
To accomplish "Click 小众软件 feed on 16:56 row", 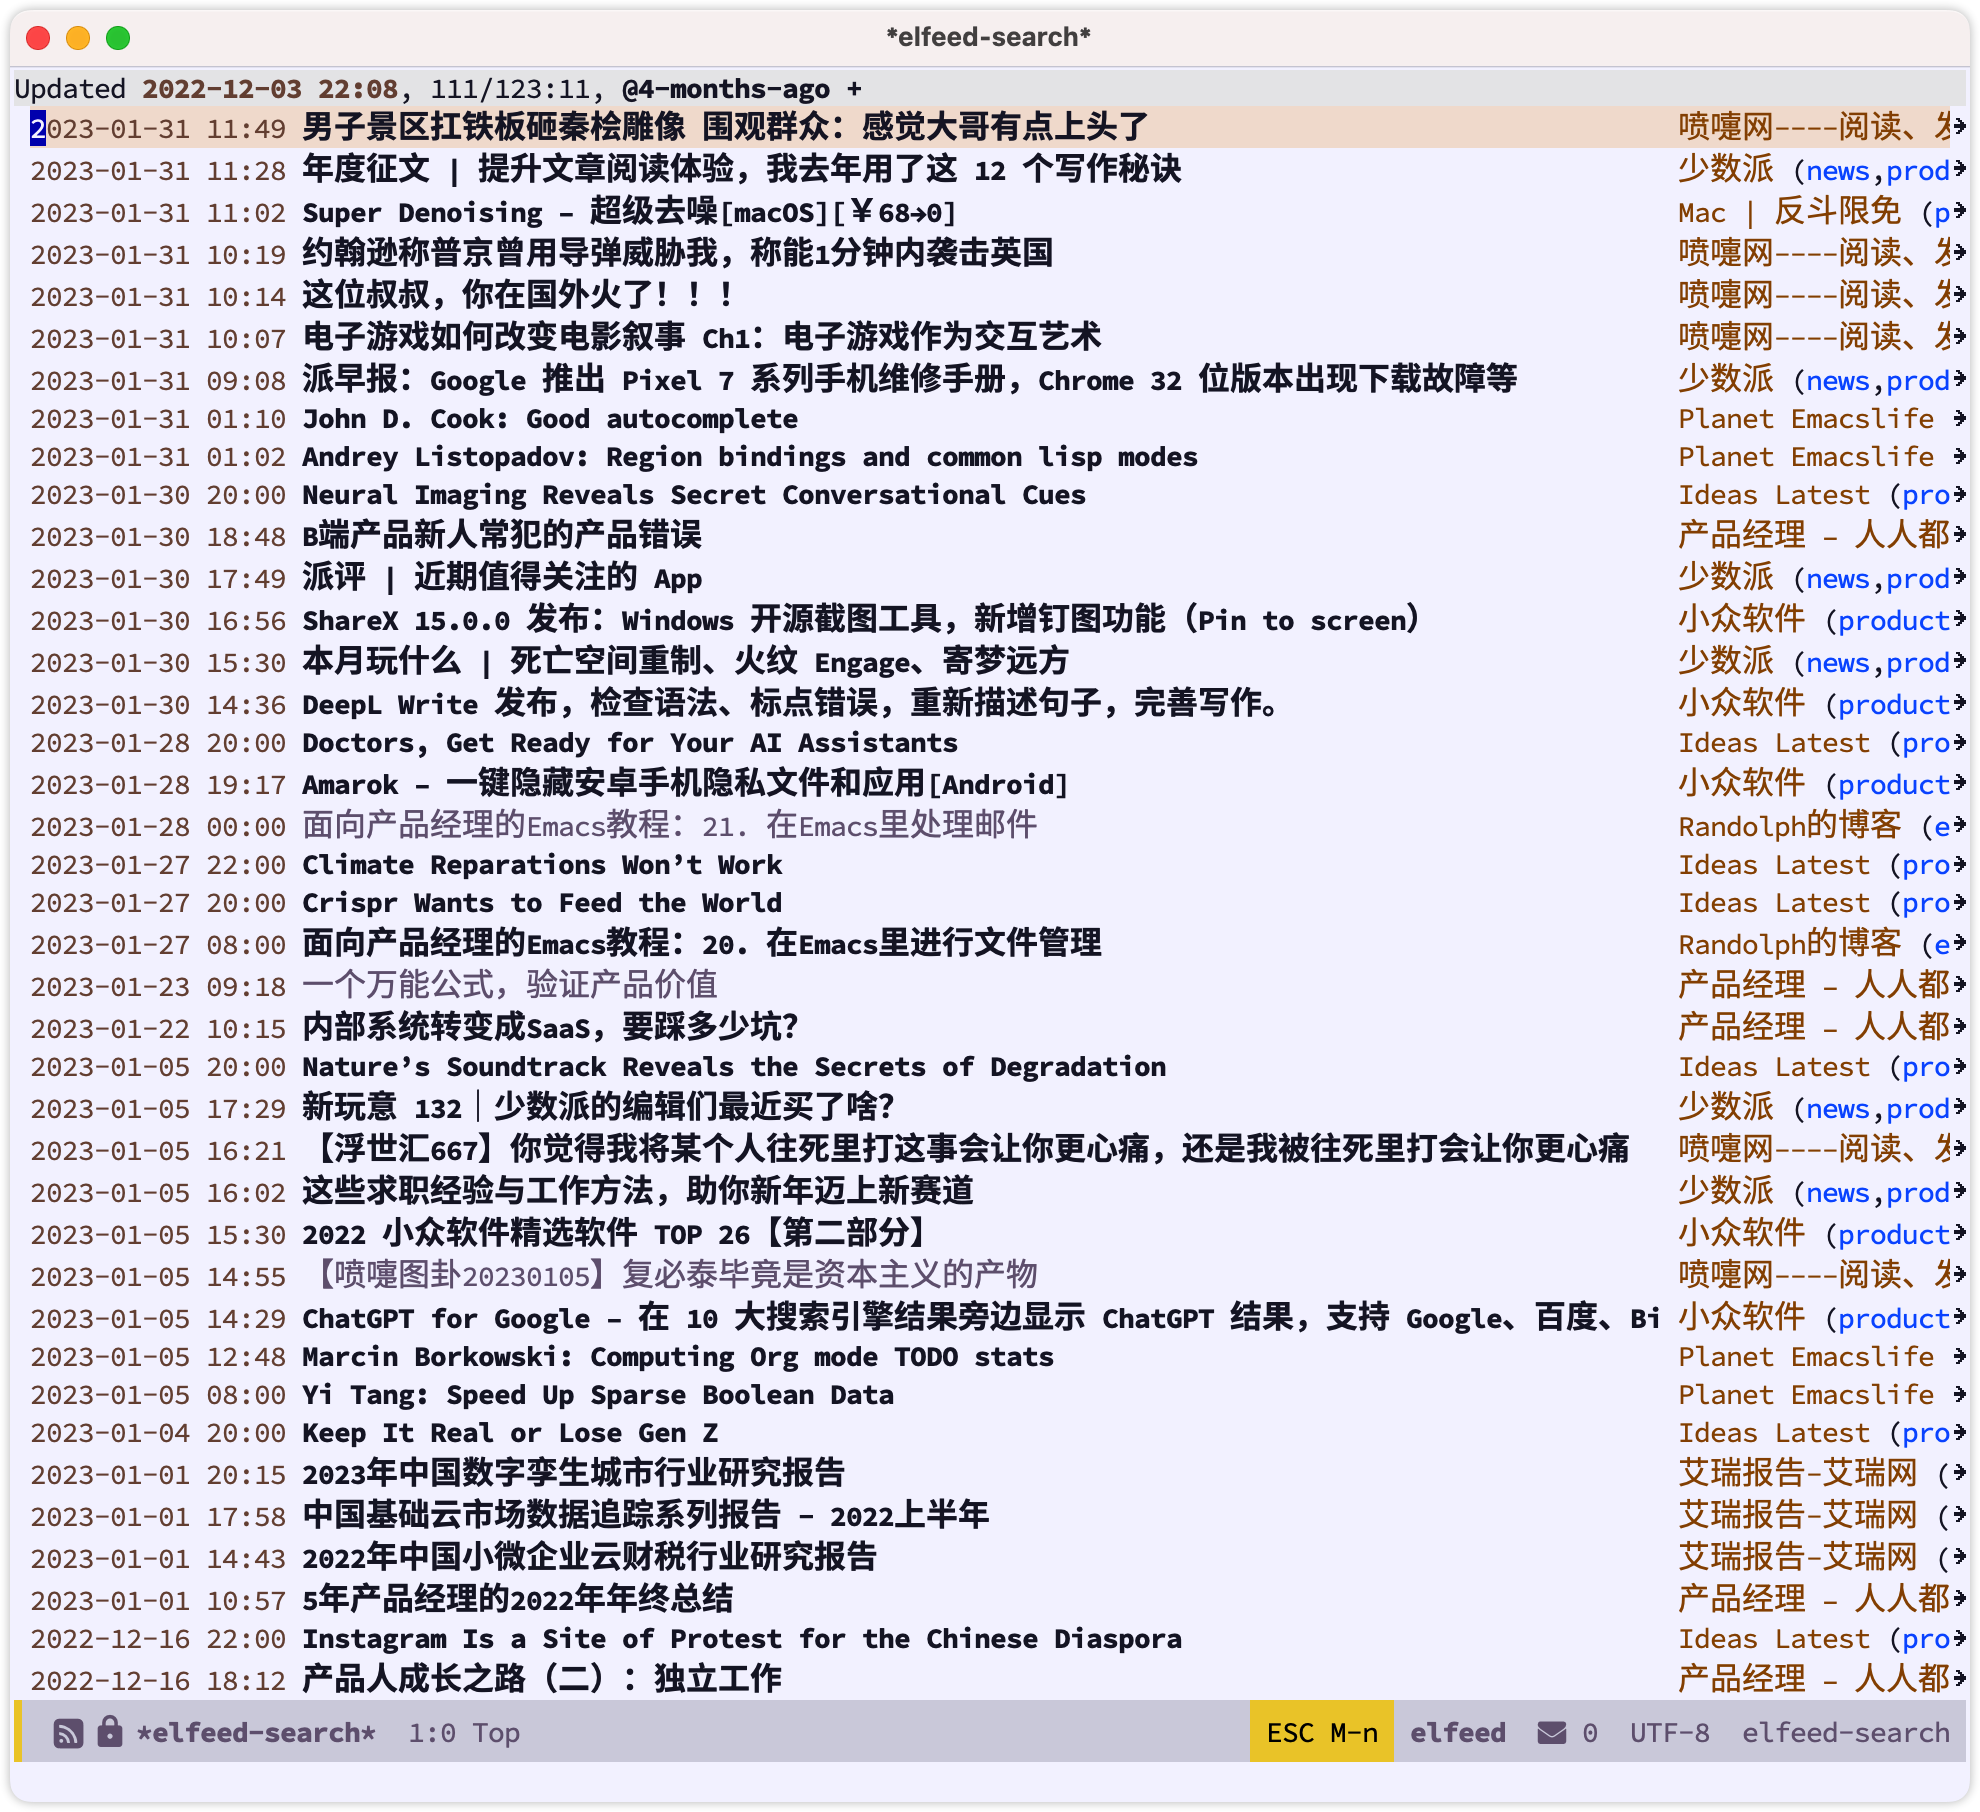I will pyautogui.click(x=1742, y=620).
